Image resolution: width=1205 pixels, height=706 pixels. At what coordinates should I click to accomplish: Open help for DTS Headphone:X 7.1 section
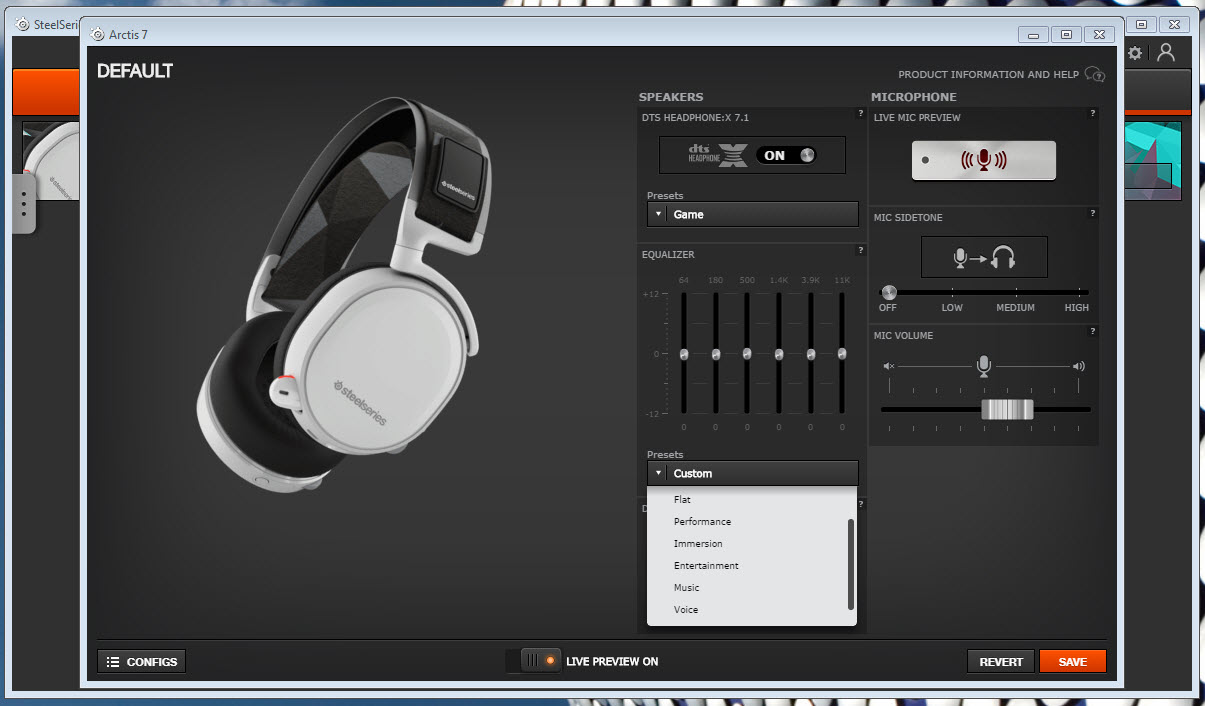860,113
